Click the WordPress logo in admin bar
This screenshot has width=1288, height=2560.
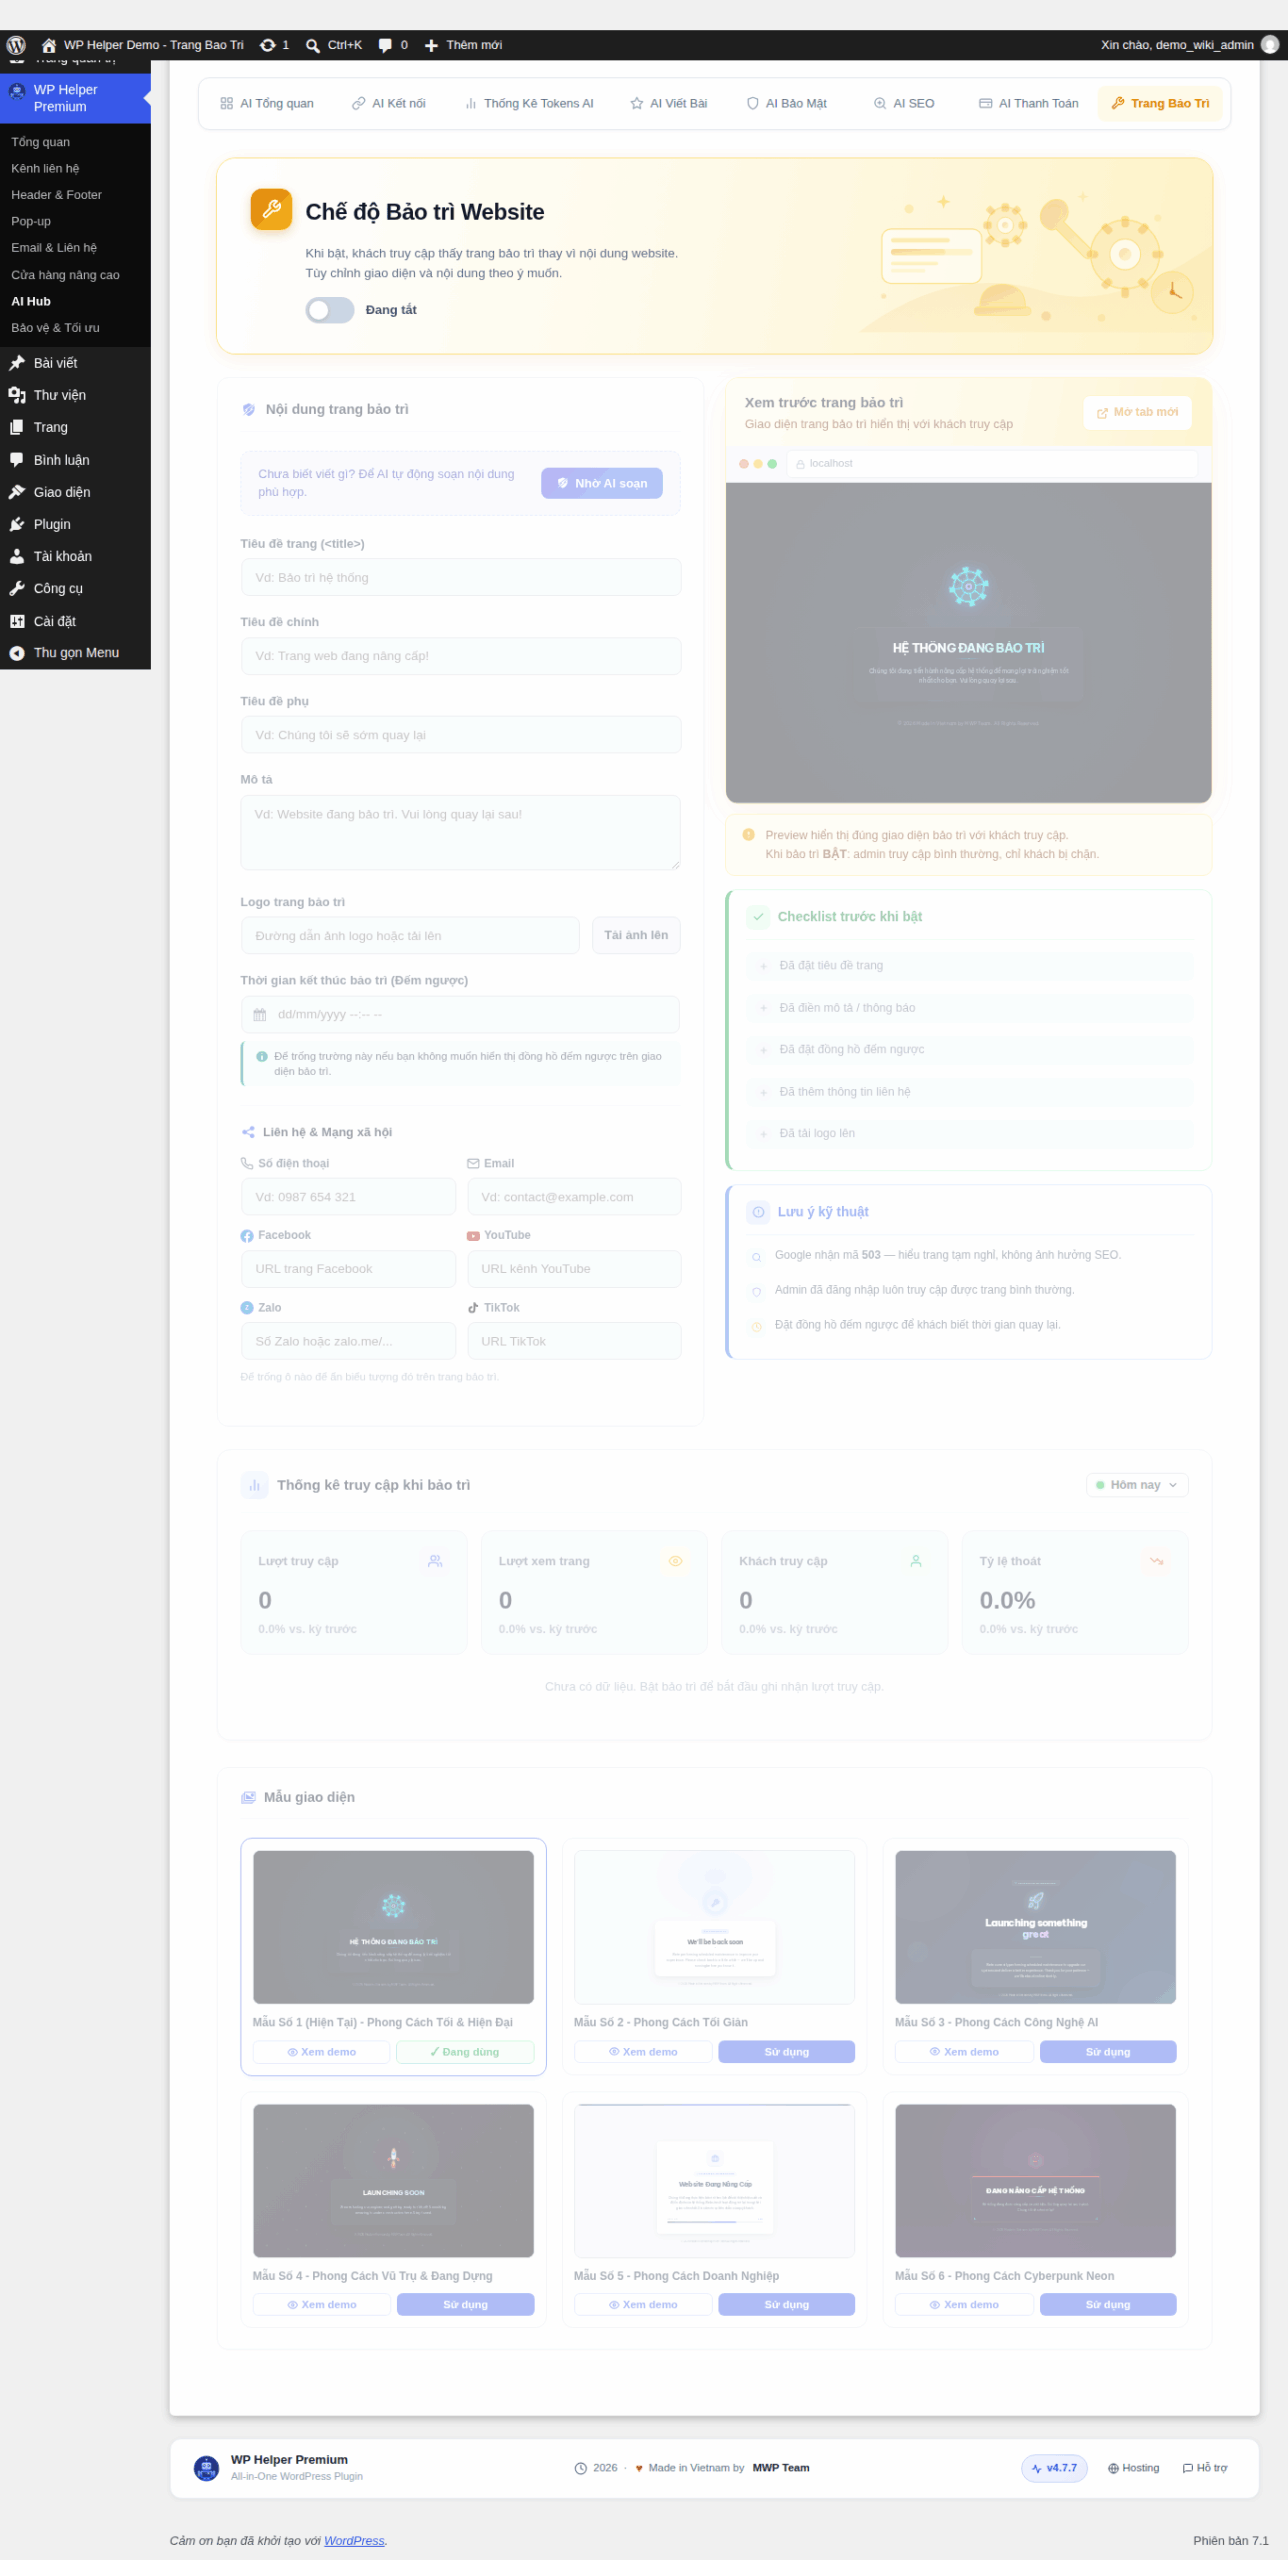[x=16, y=45]
